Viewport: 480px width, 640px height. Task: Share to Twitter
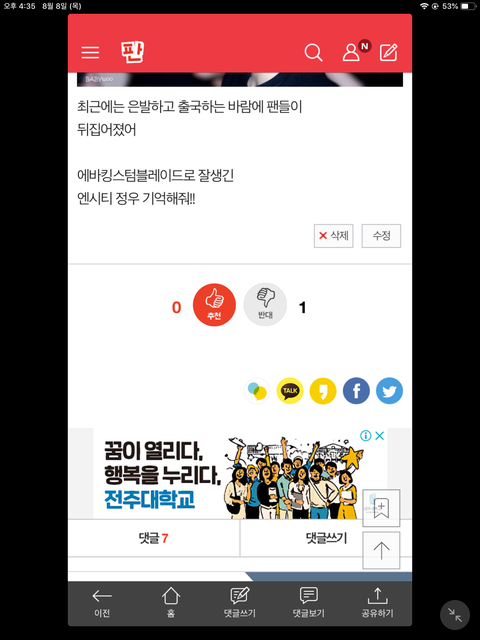coord(389,391)
